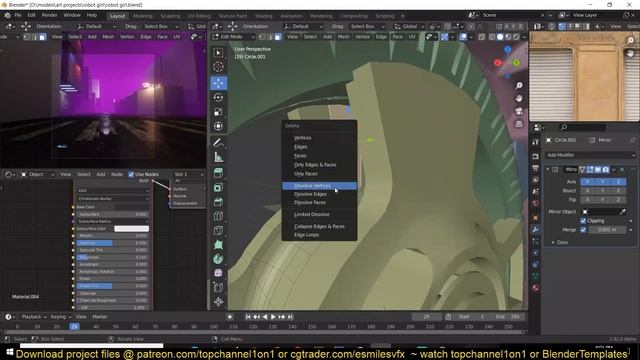Pick the Measure tool
640x360 pixels.
(218, 157)
